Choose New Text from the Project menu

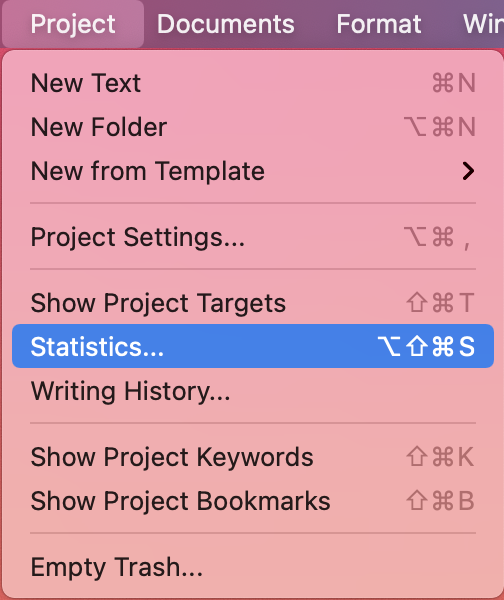pyautogui.click(x=253, y=83)
